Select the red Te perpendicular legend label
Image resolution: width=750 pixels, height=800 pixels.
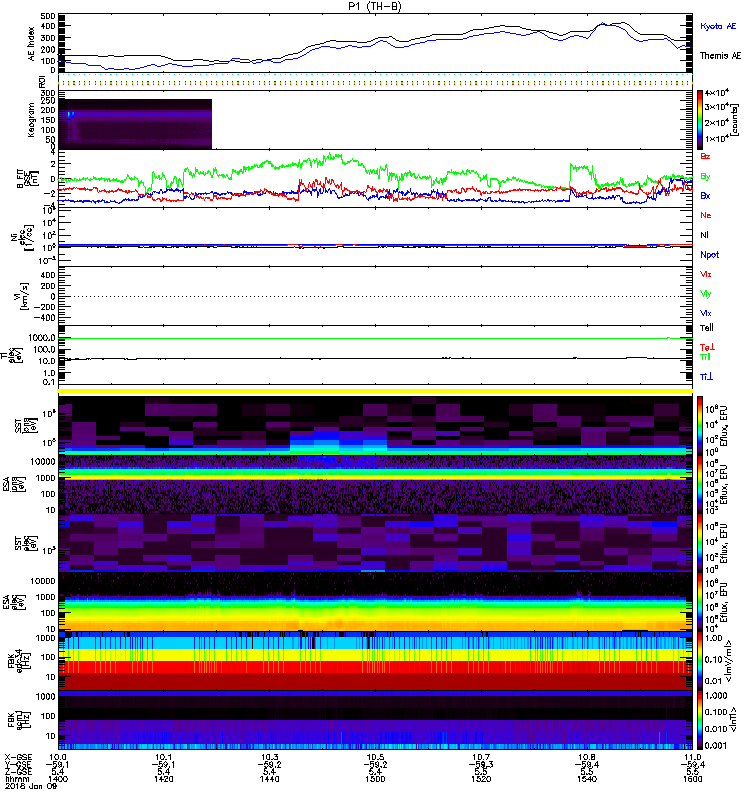pos(707,347)
